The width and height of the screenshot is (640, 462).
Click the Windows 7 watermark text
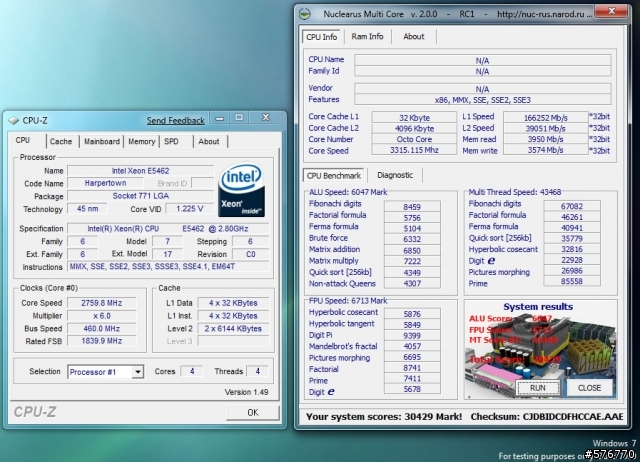[x=614, y=443]
